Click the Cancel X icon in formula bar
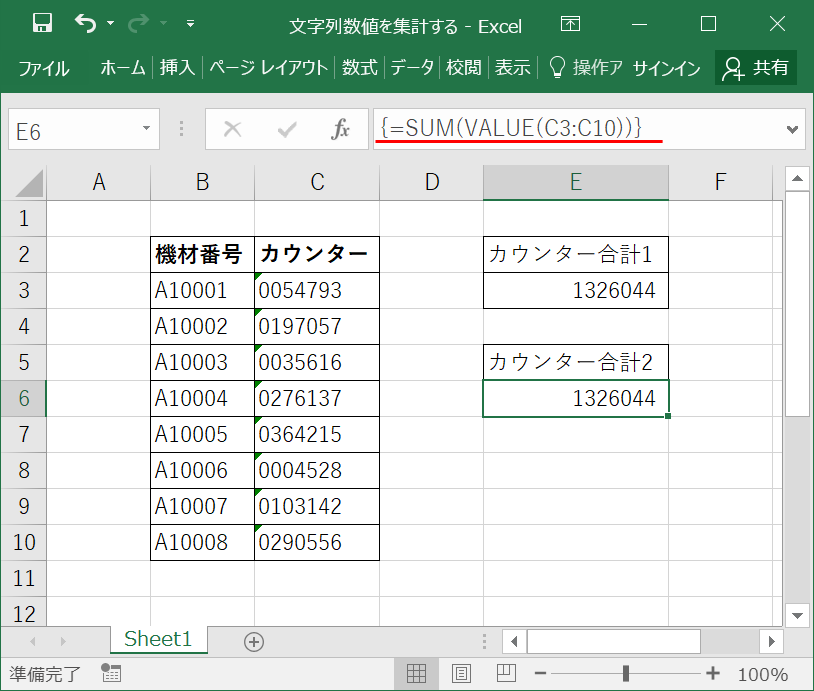814x691 pixels. (x=233, y=129)
